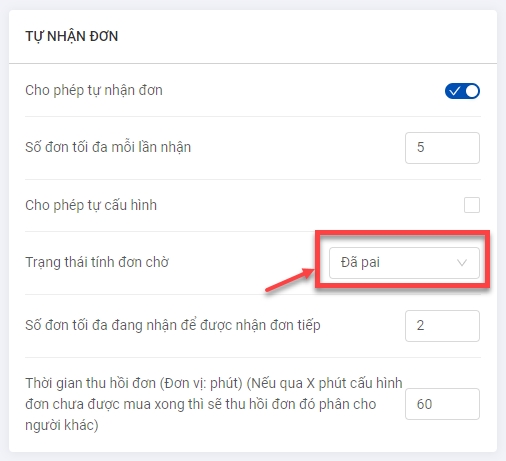Screen dimensions: 506x461
Task: Open the Trạng thái tính đơn chờ dropdown
Action: (404, 263)
